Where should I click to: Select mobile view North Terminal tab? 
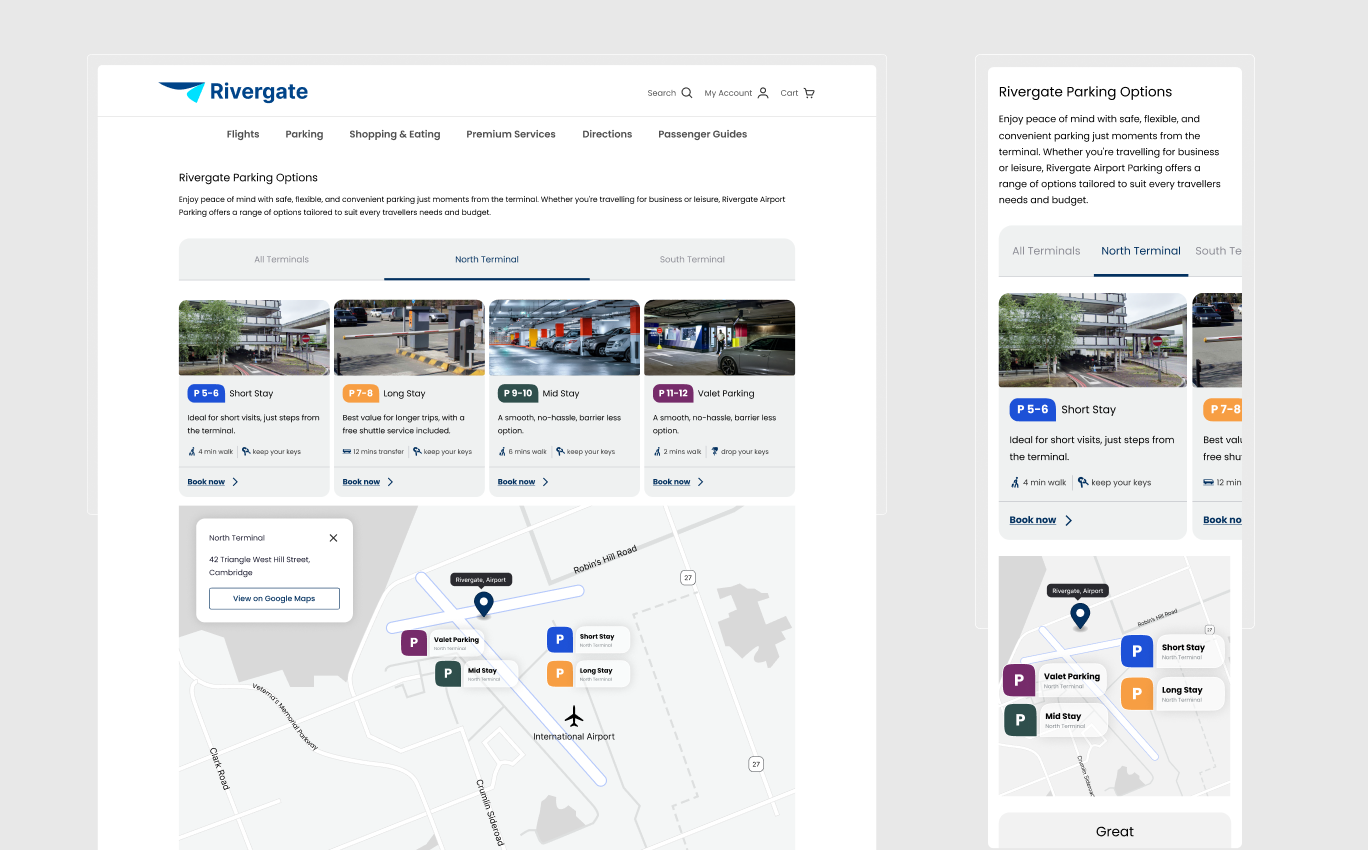point(1141,251)
